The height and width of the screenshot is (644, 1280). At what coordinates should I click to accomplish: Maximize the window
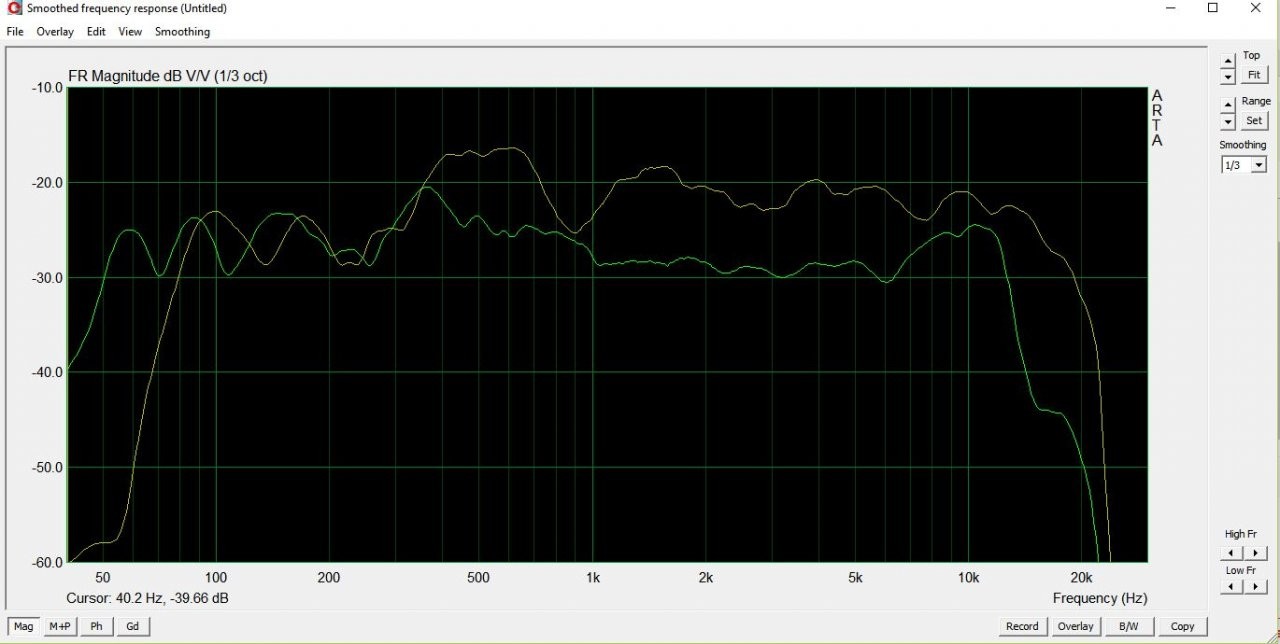(x=1213, y=8)
